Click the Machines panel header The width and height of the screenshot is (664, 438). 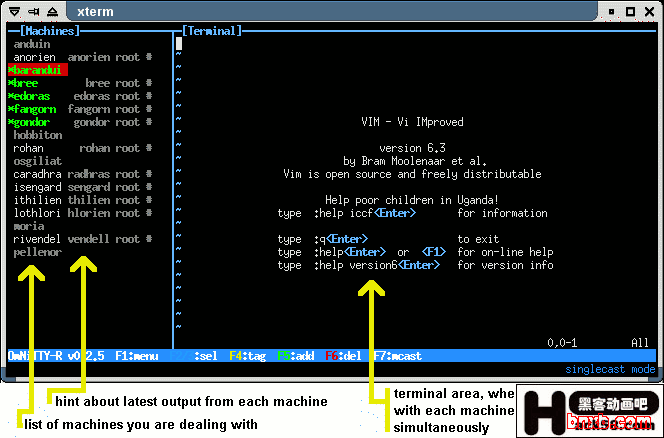[47, 31]
